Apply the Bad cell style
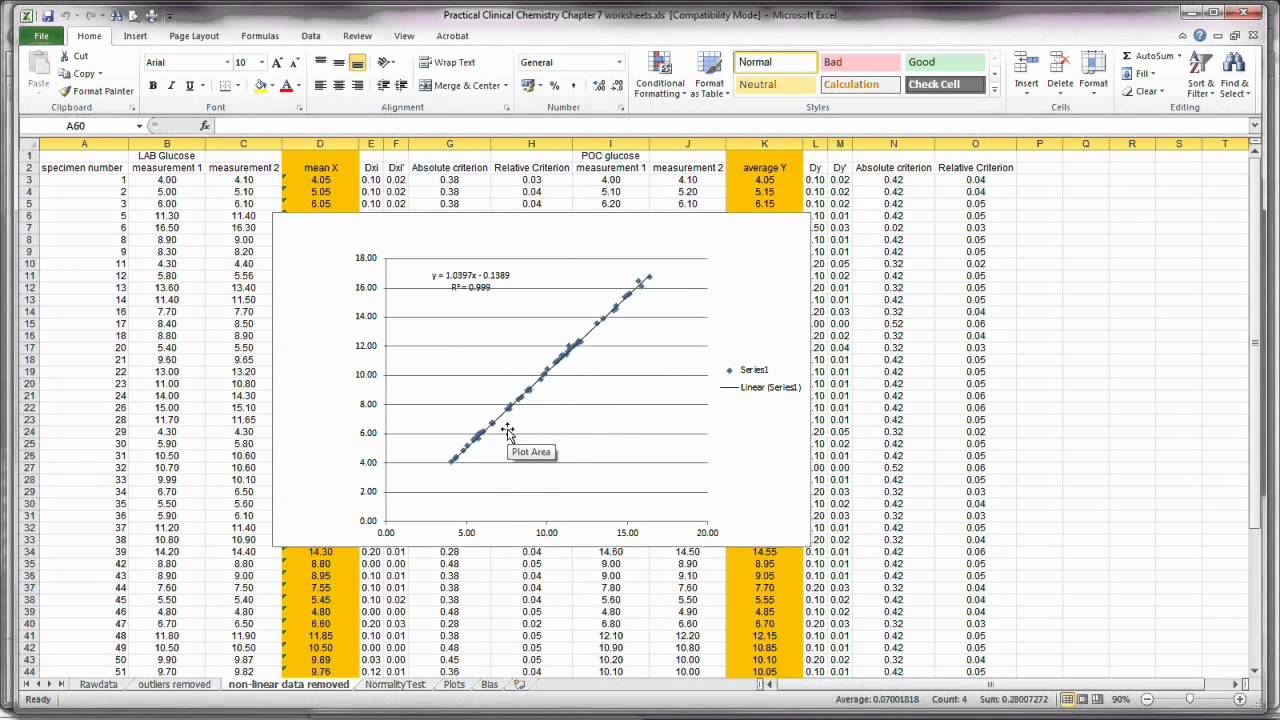The height and width of the screenshot is (720, 1280). 860,62
